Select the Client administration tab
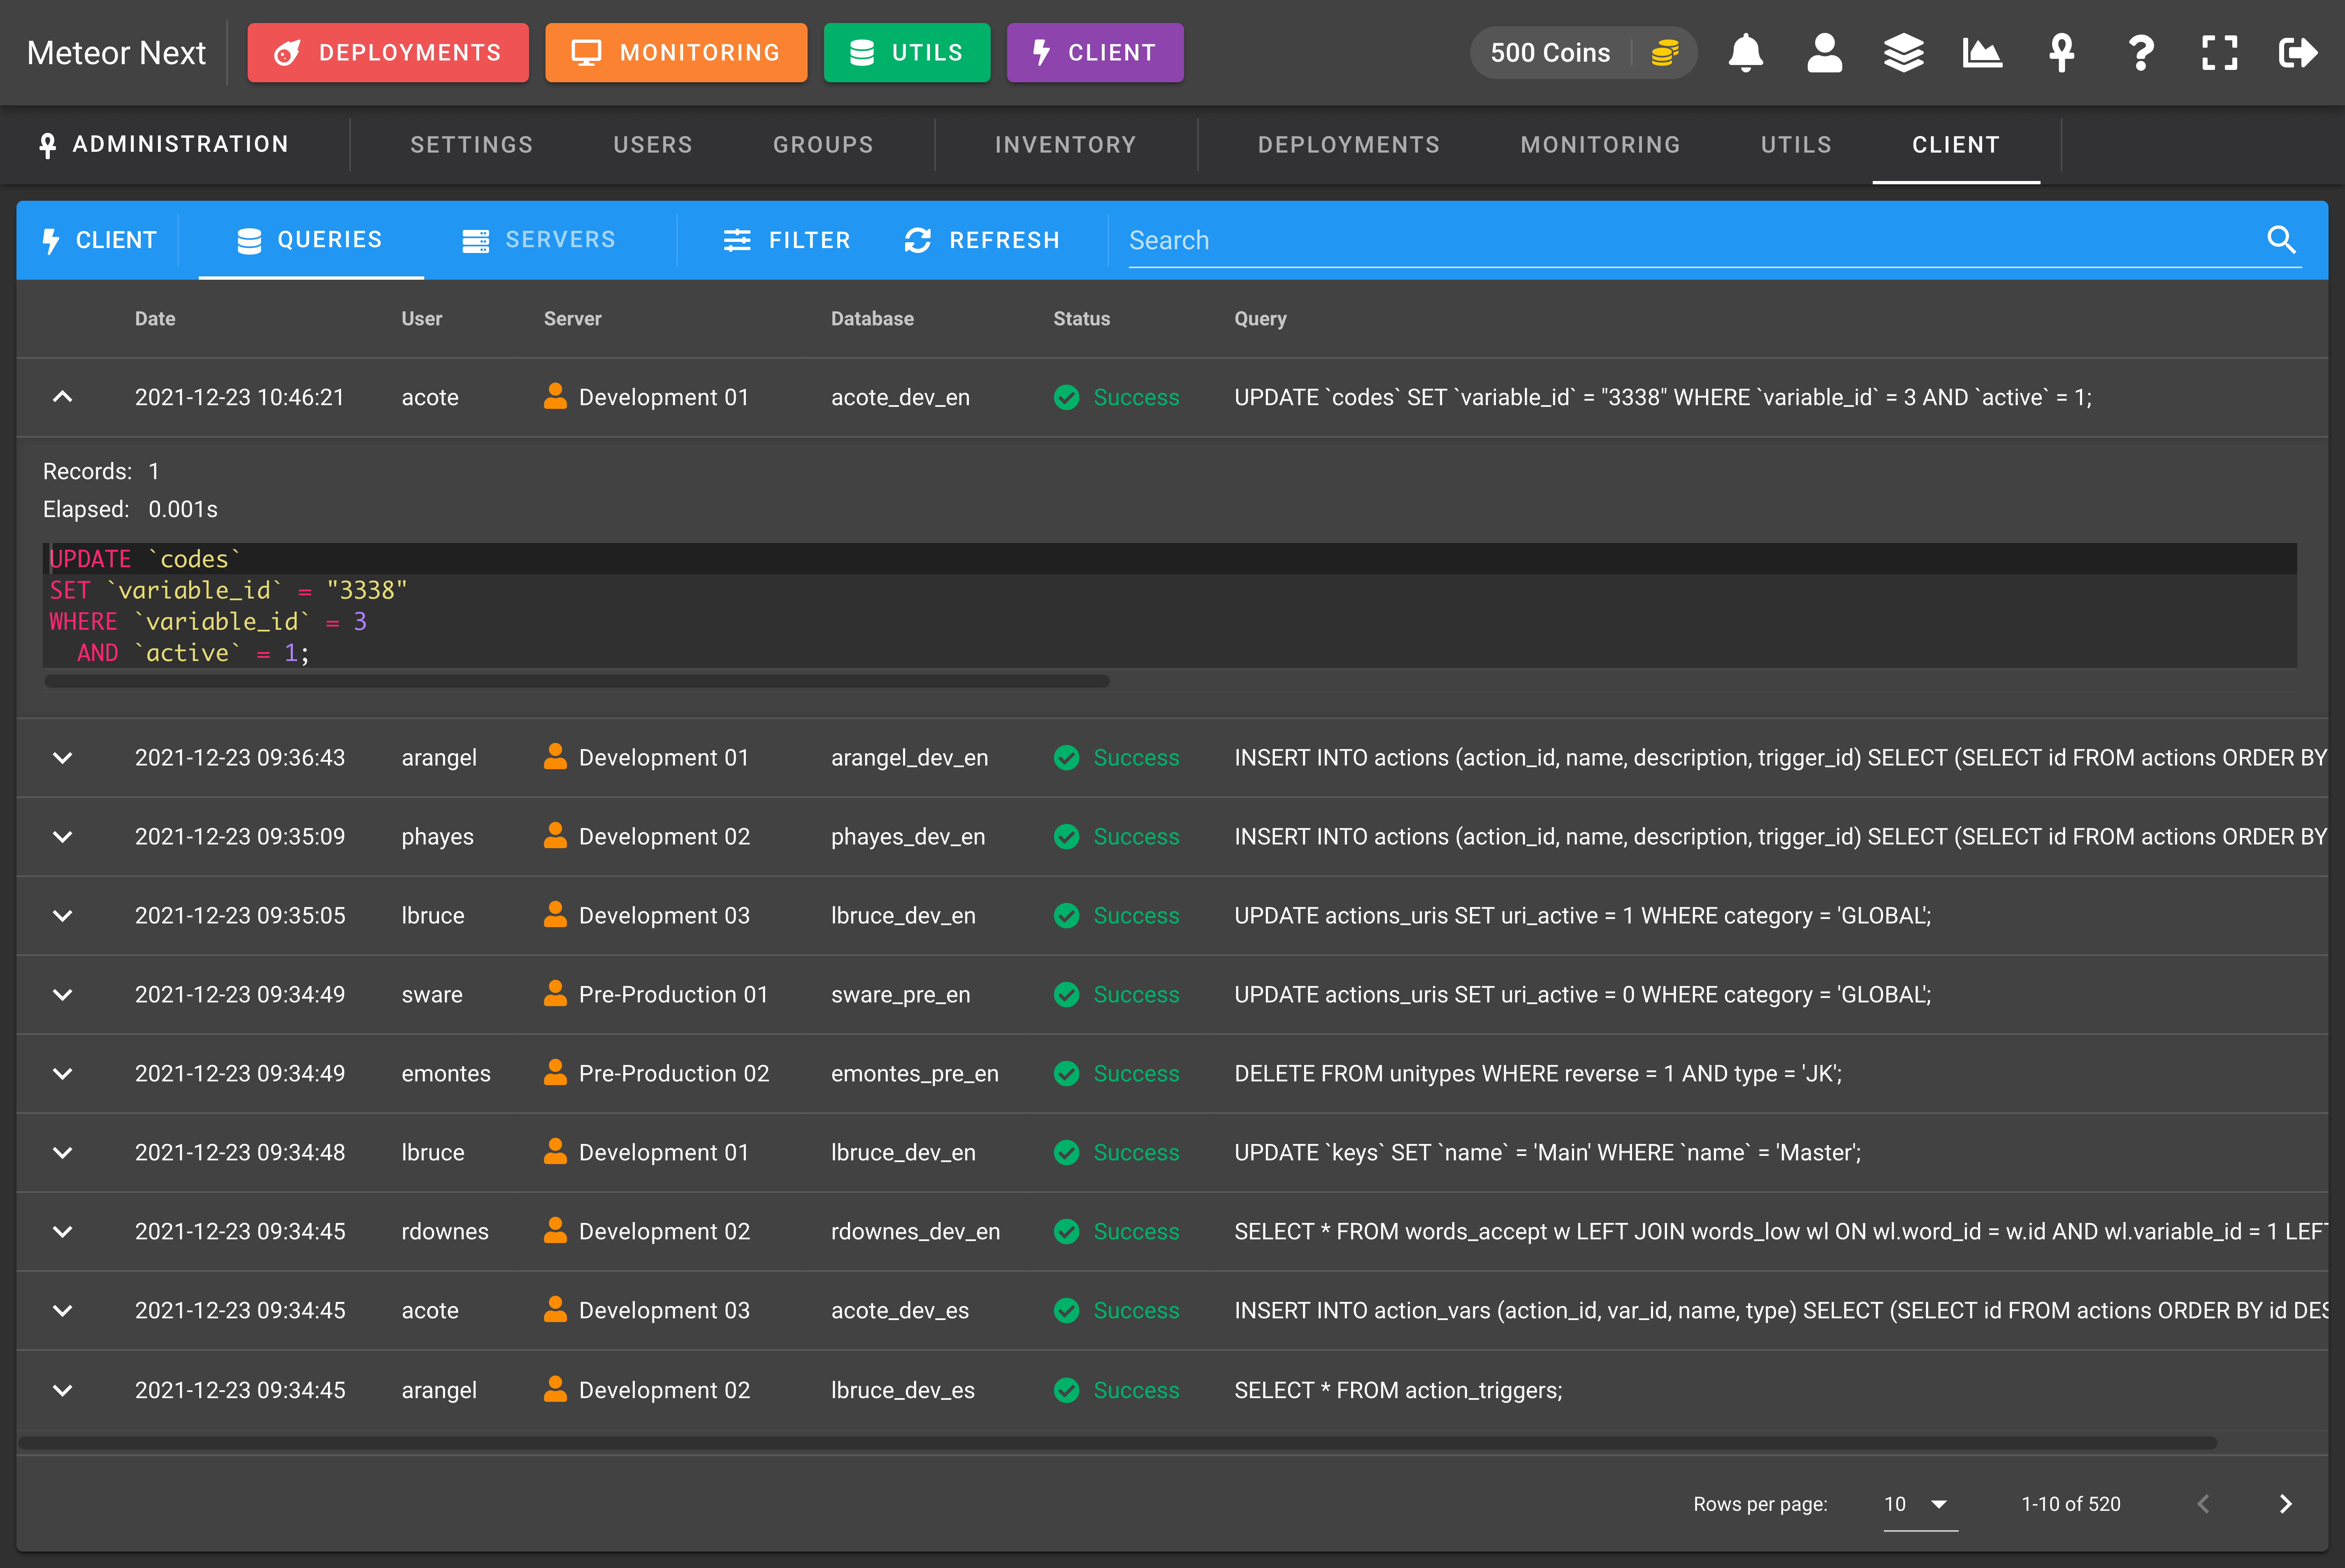 coord(1956,145)
